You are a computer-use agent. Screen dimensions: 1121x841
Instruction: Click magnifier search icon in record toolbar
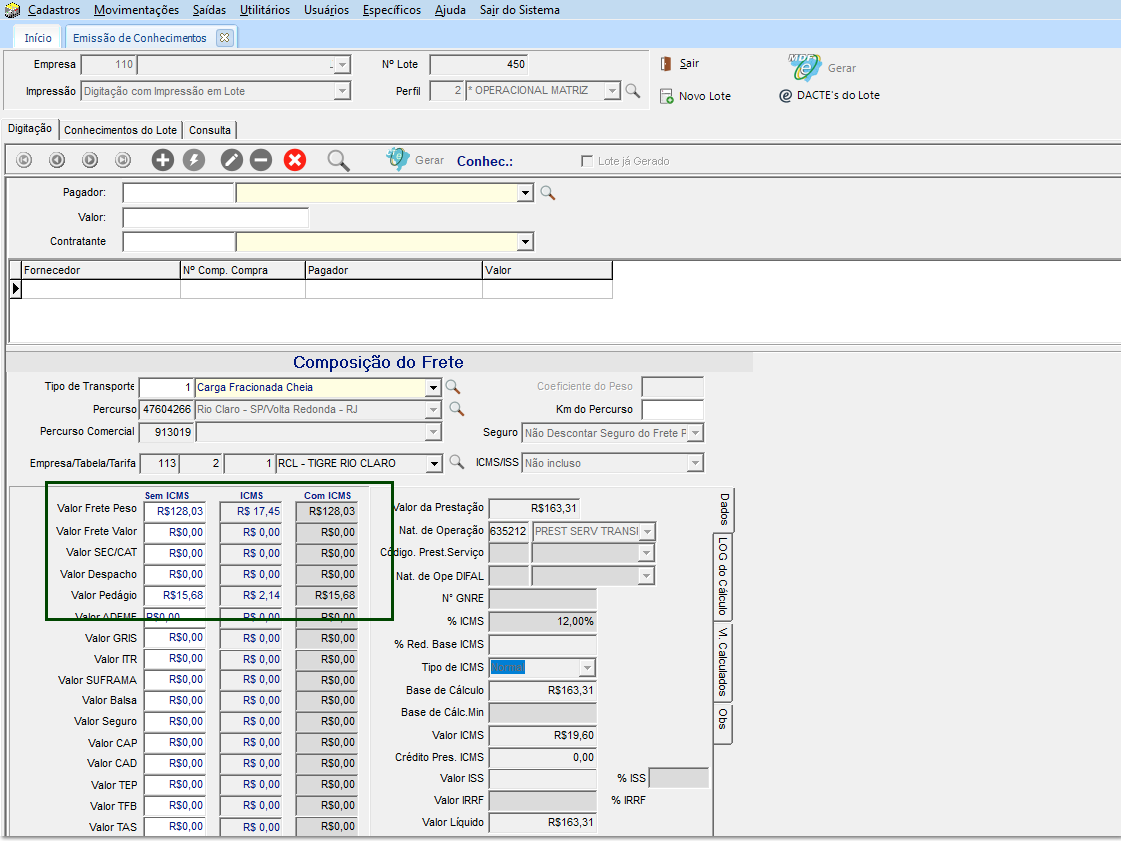tap(339, 160)
